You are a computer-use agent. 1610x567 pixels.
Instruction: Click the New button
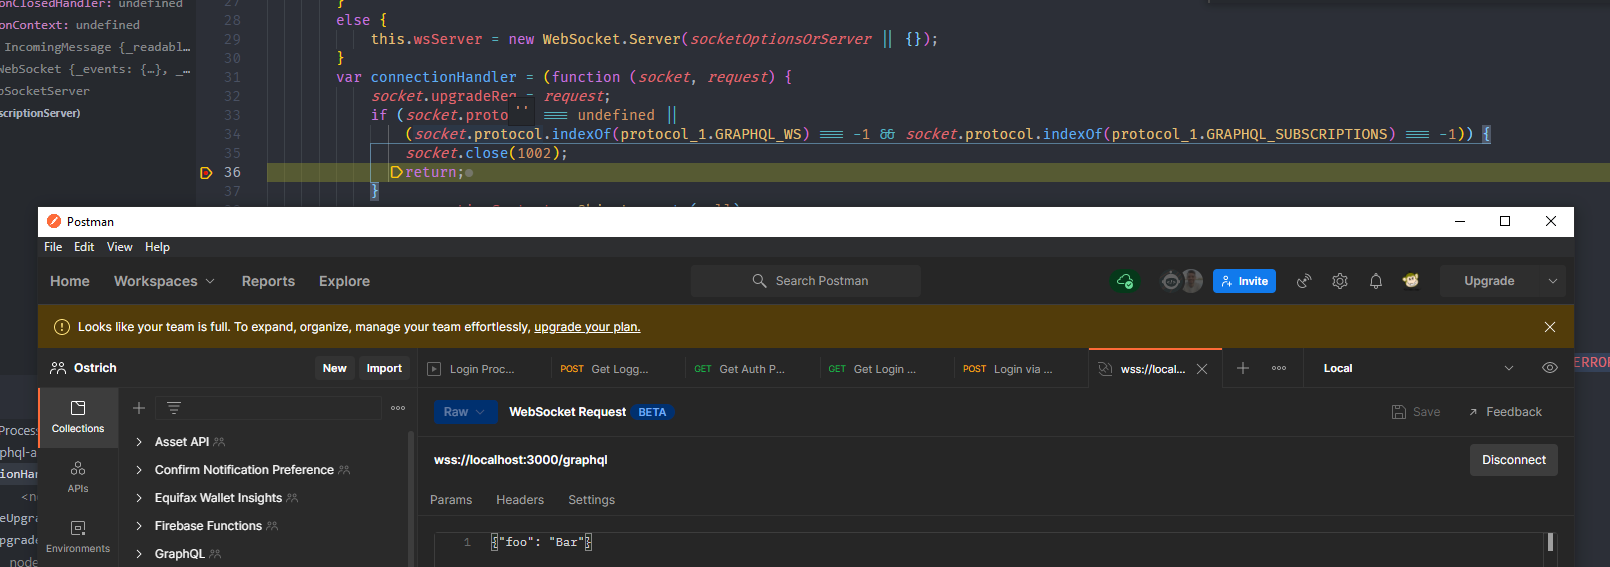click(x=334, y=368)
